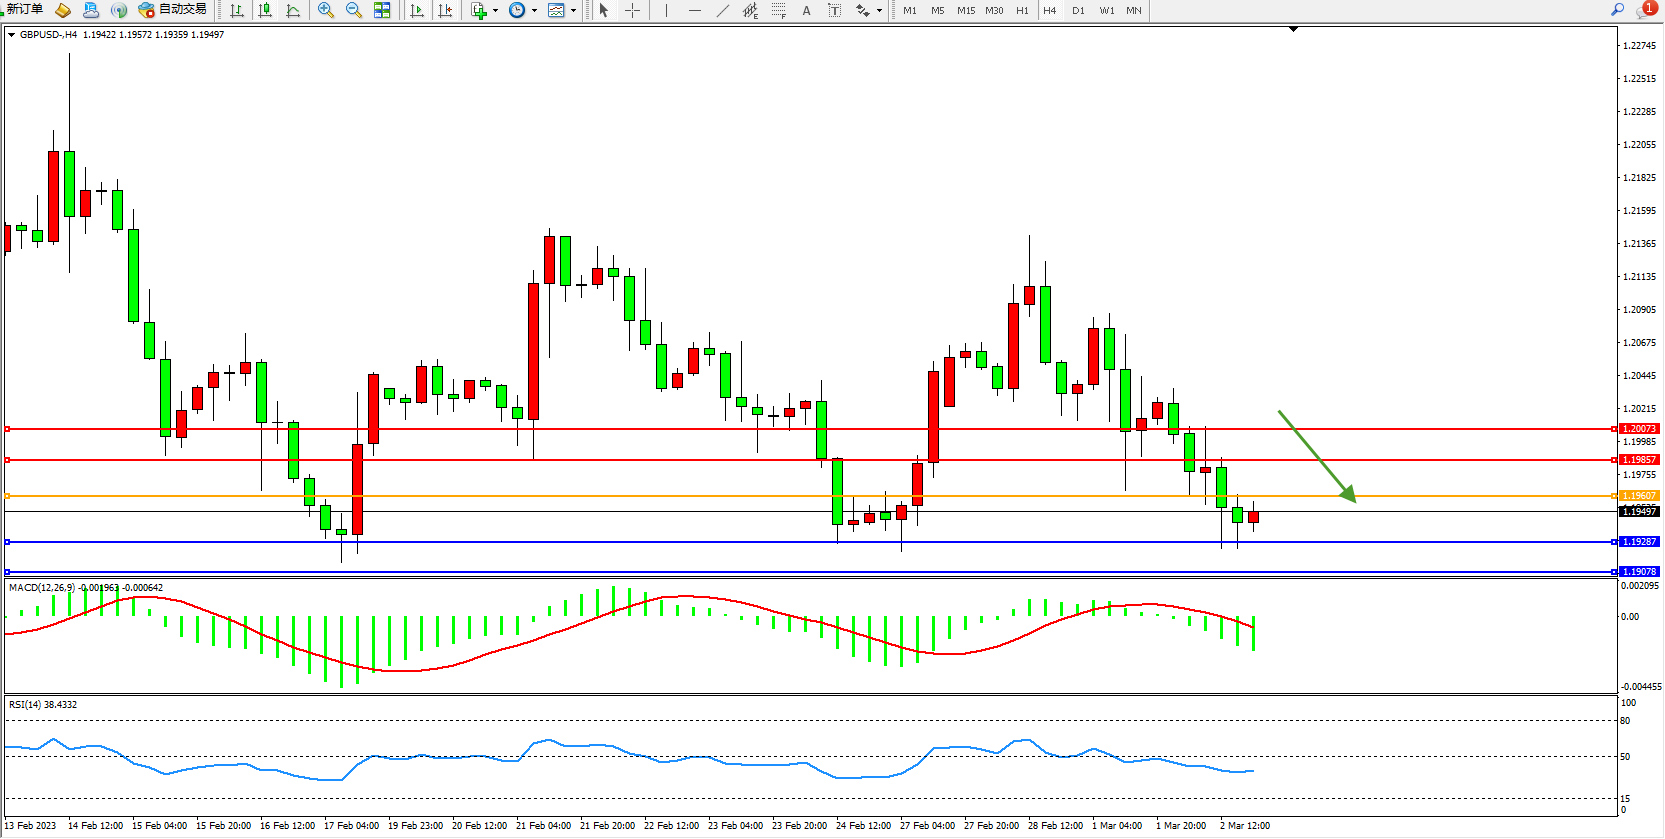
Task: Expand the chart templates dropdown arrow
Action: pos(573,11)
